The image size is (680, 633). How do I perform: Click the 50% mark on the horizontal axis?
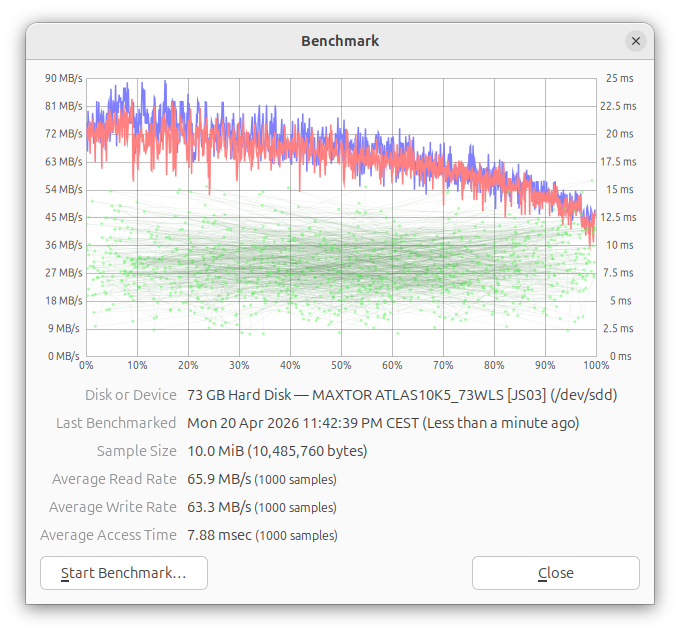341,365
